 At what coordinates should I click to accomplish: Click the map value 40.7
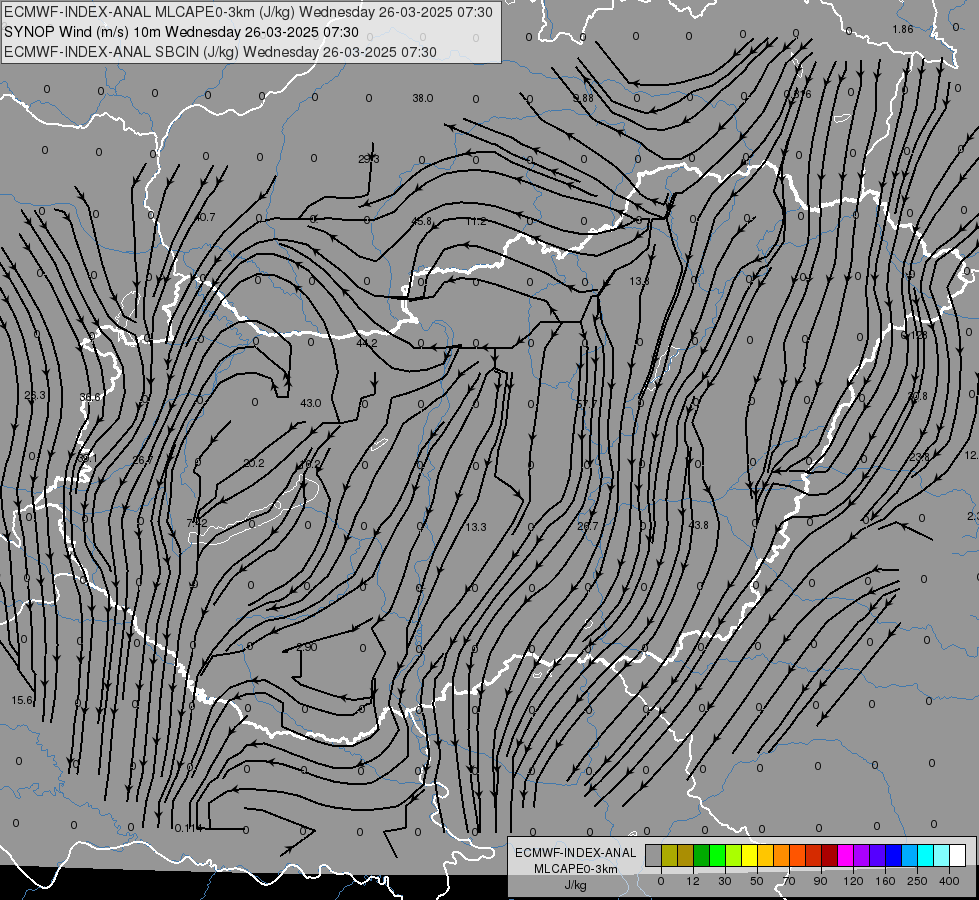205,217
